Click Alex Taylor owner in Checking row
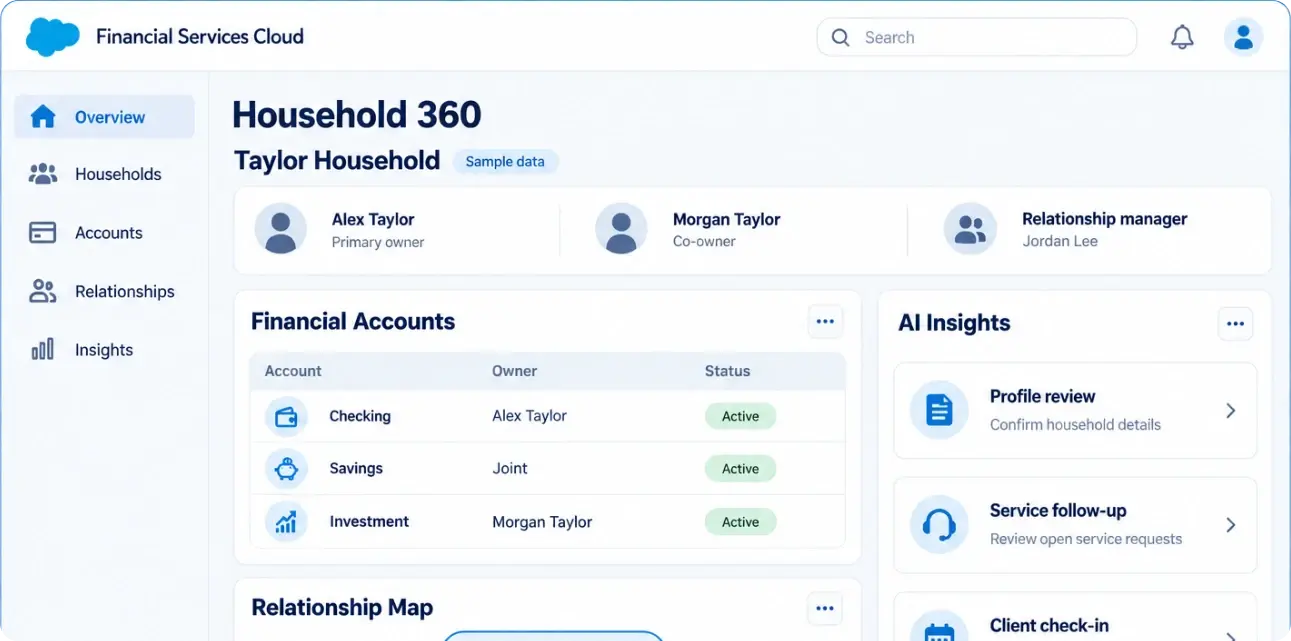This screenshot has width=1291, height=641. [x=529, y=416]
